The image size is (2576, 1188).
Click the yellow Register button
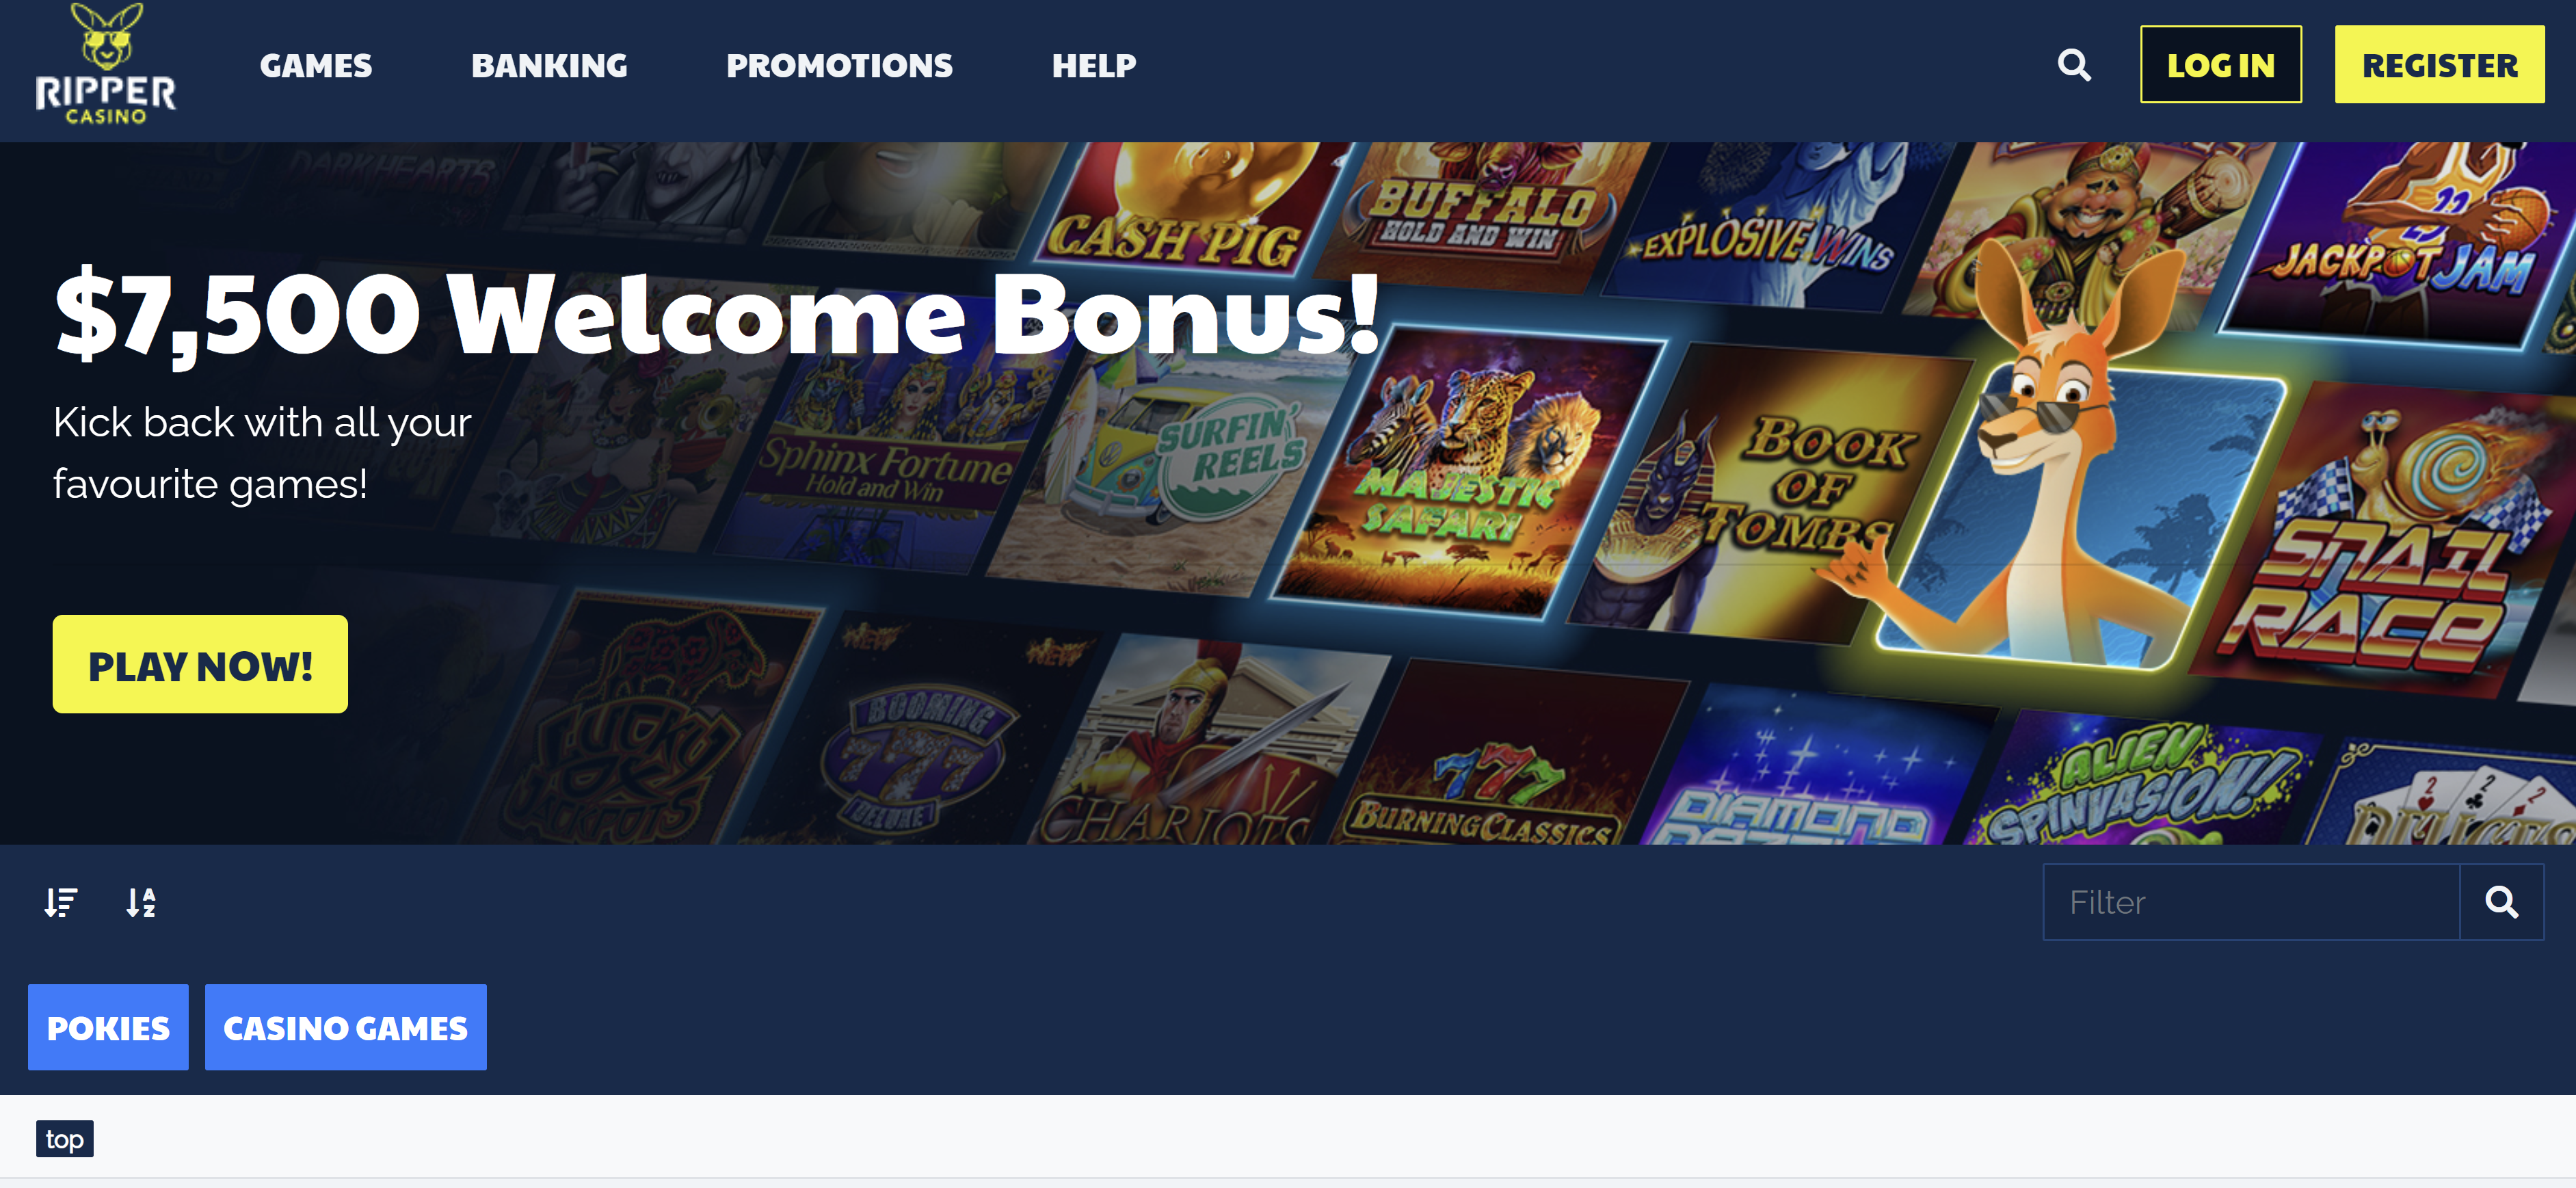(x=2439, y=65)
